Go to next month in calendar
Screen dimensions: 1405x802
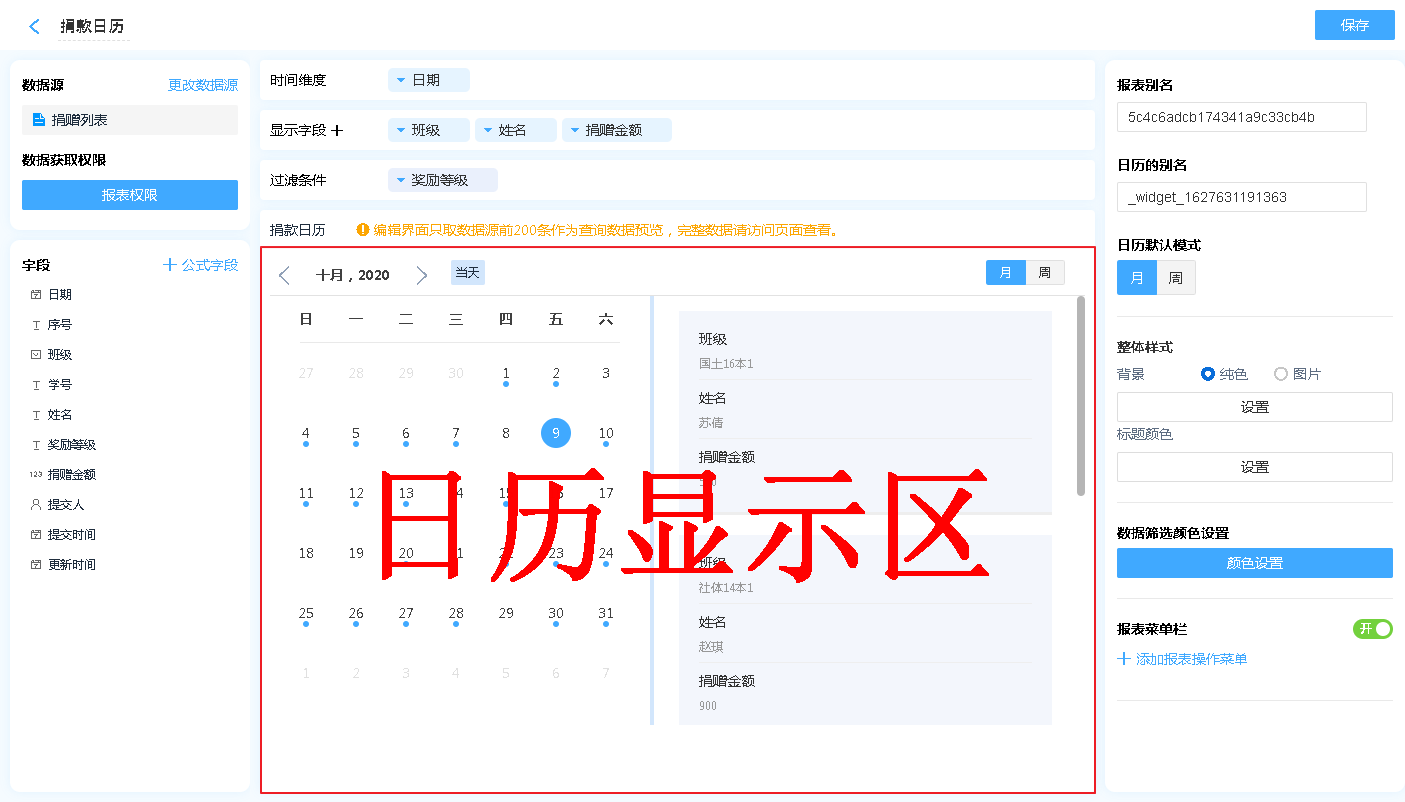tap(421, 275)
